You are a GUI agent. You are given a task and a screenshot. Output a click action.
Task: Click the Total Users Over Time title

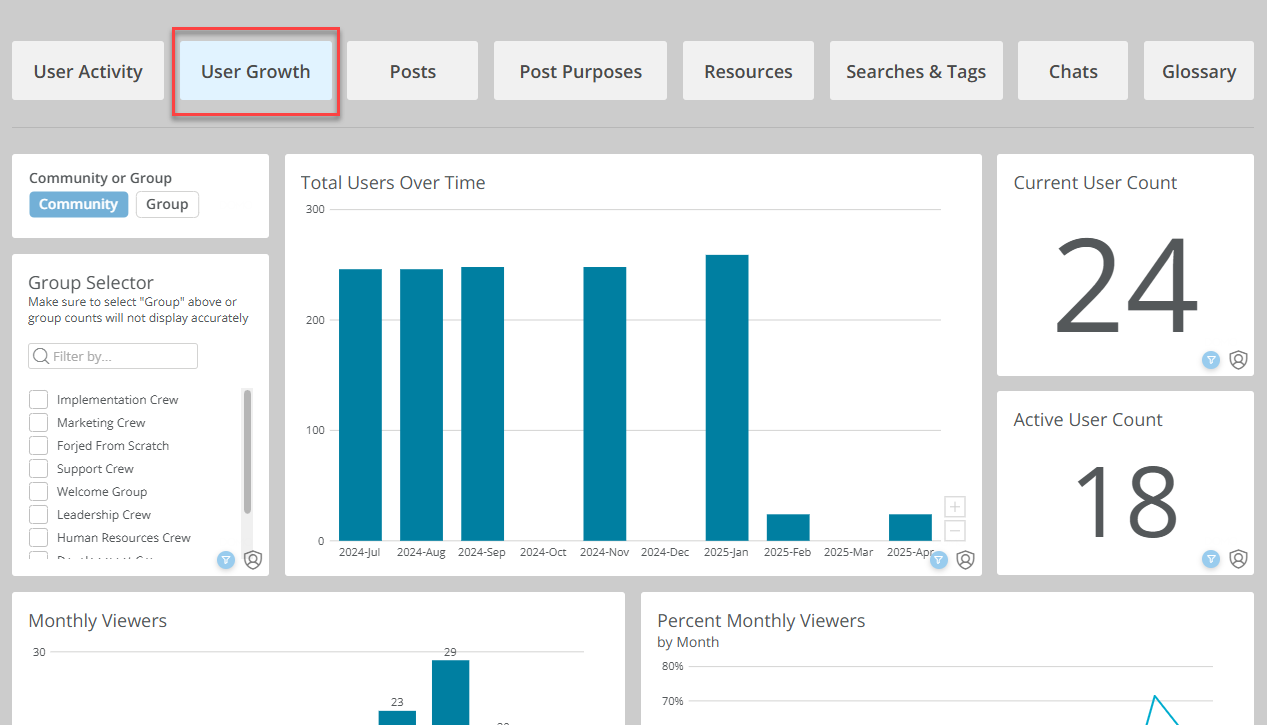point(393,183)
